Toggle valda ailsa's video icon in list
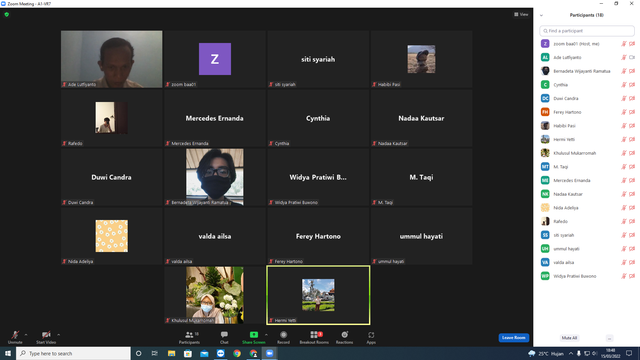Image resolution: width=640 pixels, height=360 pixels. click(x=632, y=262)
